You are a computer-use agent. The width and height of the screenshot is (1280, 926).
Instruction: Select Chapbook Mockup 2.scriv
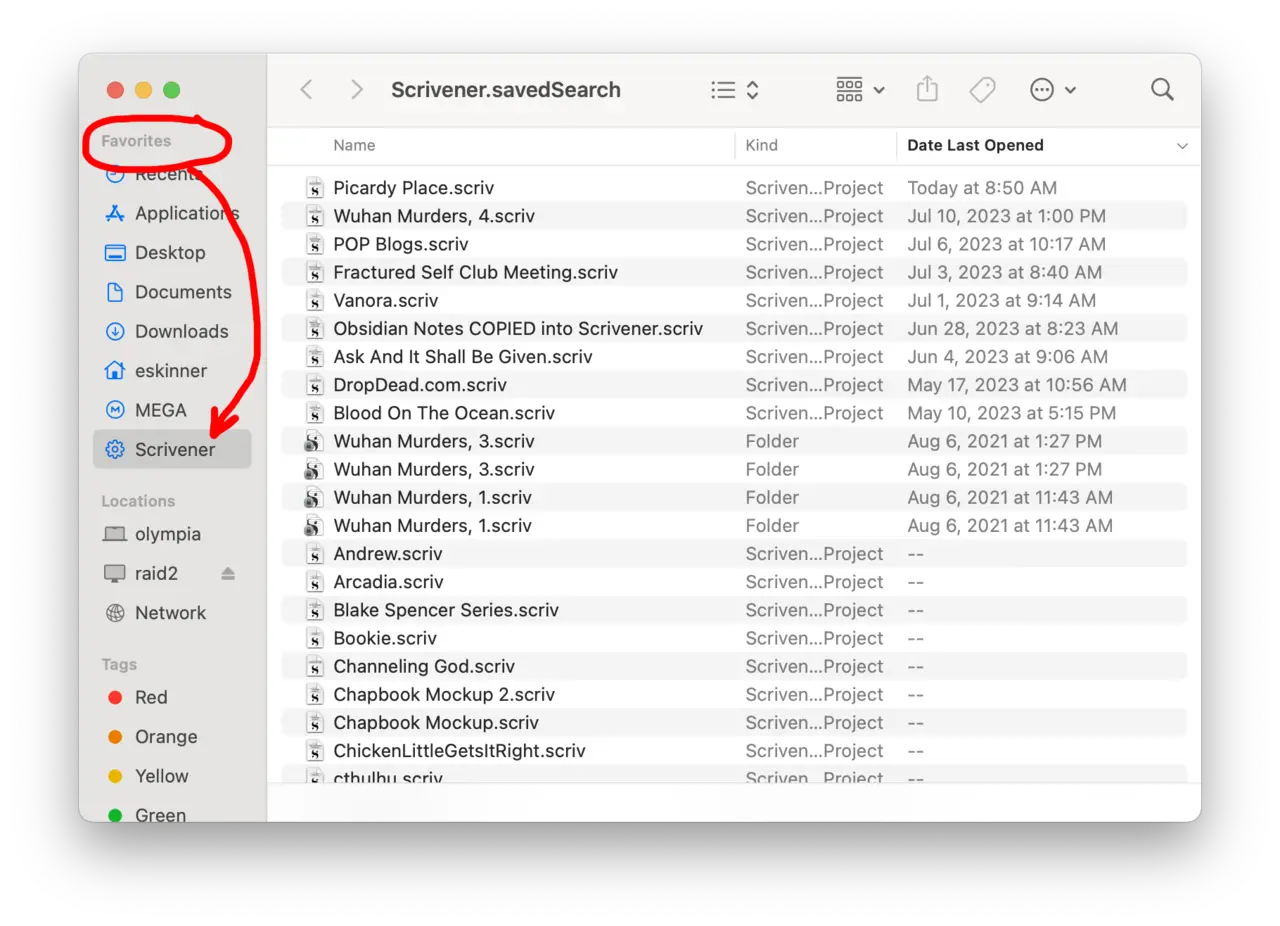pyautogui.click(x=734, y=694)
